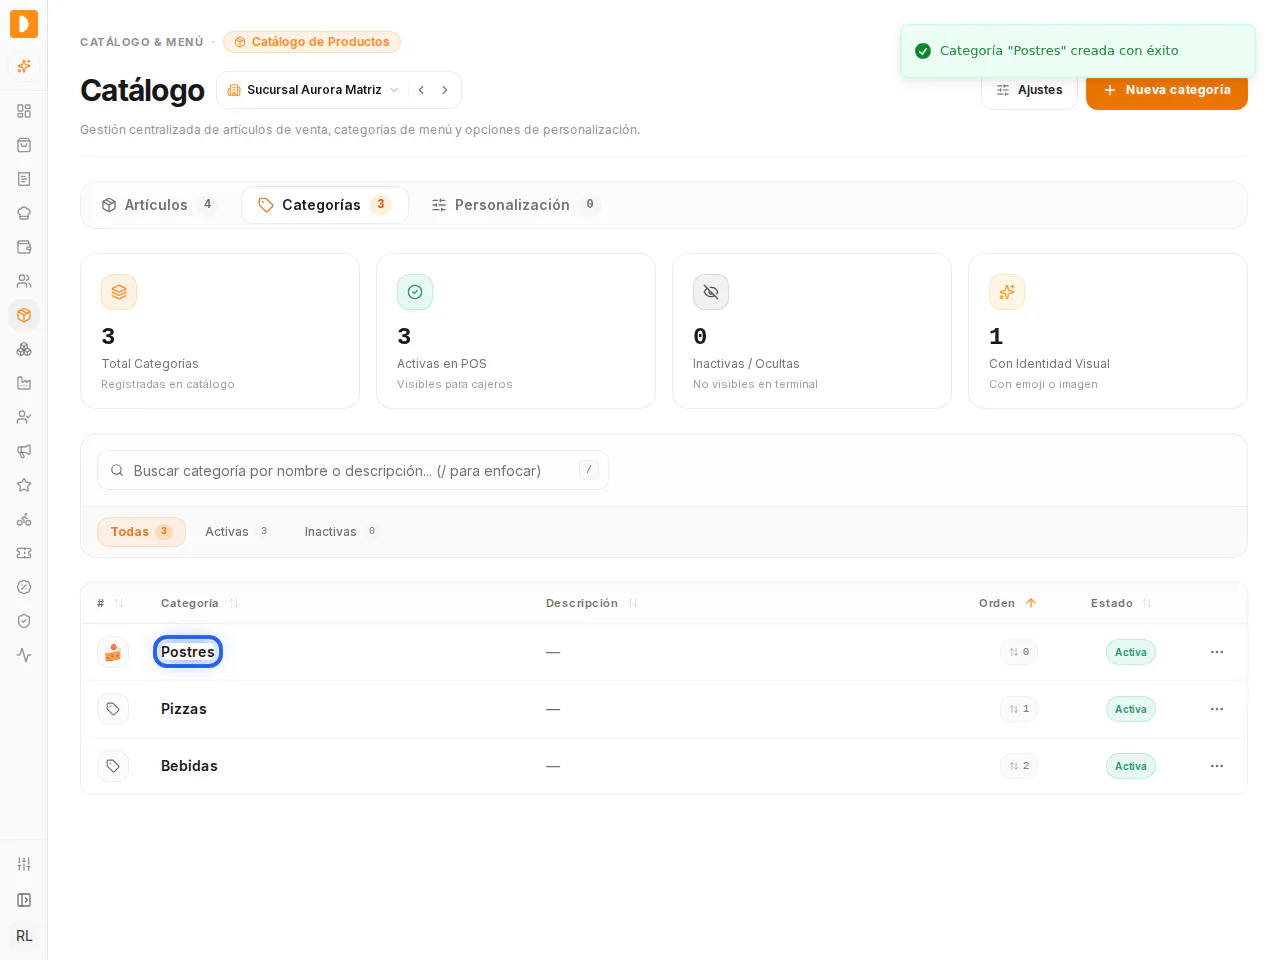The image size is (1280, 960).
Task: Open the activity pulse icon in sidebar
Action: [x=24, y=655]
